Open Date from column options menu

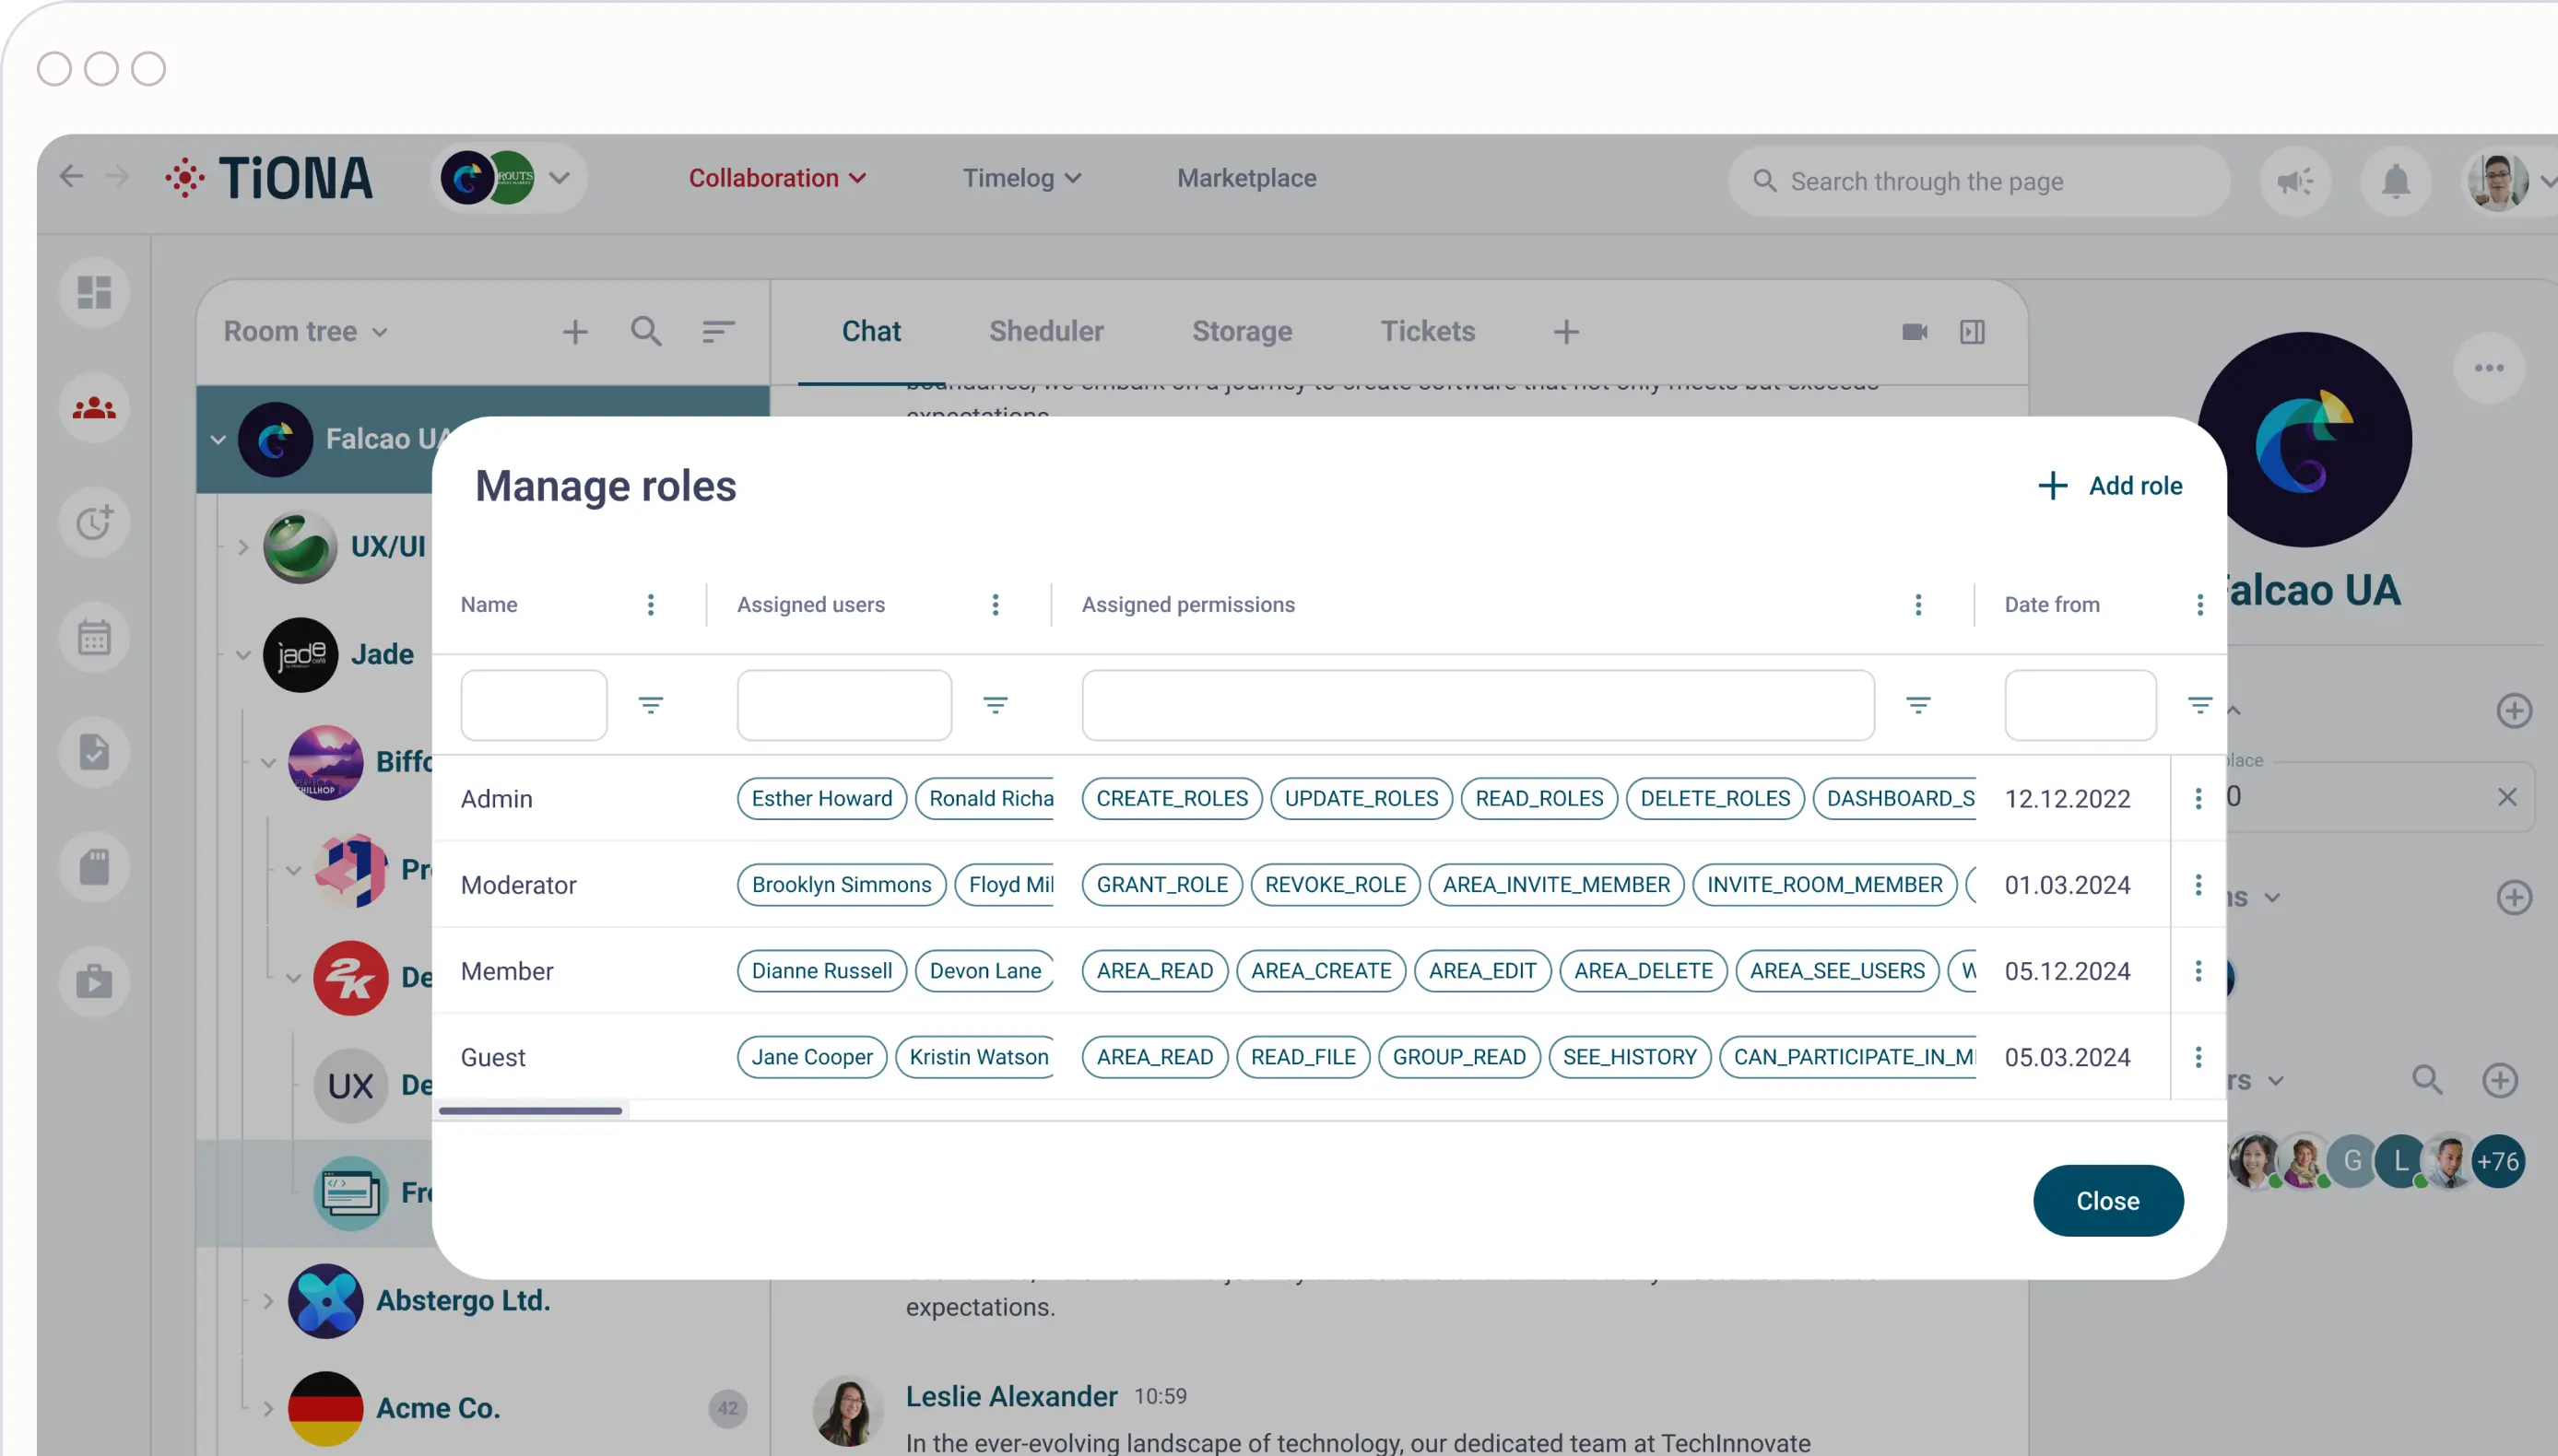point(2200,604)
